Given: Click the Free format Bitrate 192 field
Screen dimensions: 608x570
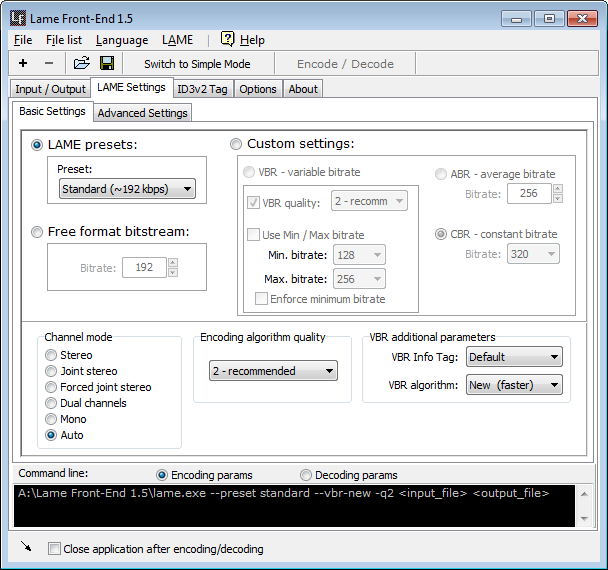Looking at the screenshot, I should 144,267.
